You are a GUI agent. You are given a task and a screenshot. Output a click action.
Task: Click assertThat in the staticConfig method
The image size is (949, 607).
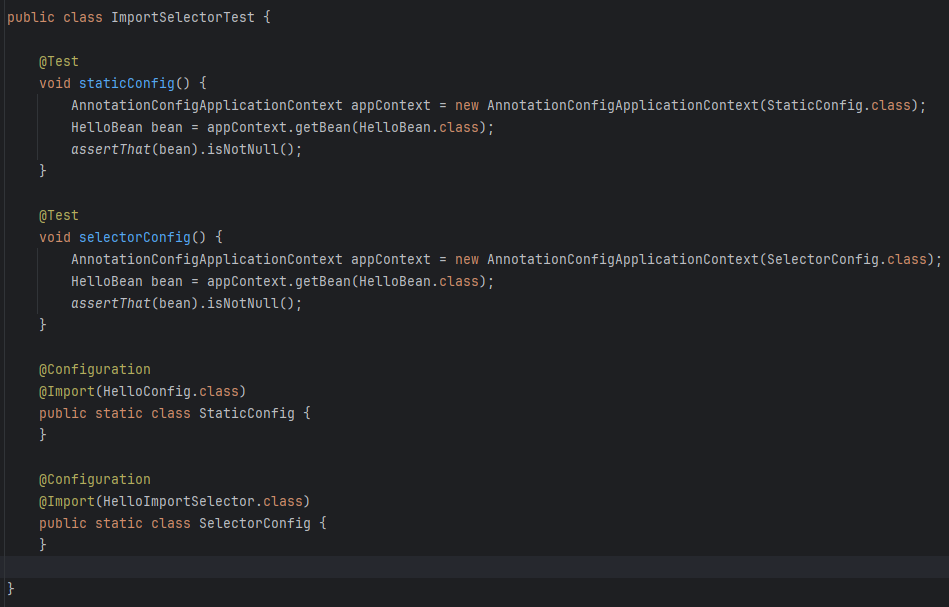111,149
